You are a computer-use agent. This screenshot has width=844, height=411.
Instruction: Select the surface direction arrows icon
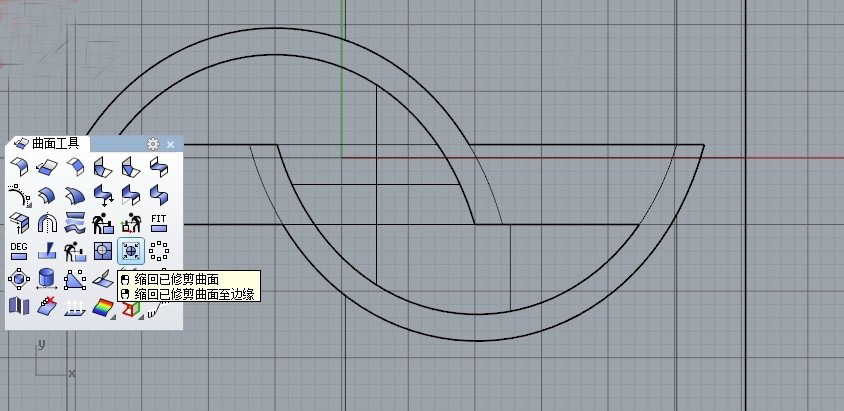coord(75,307)
